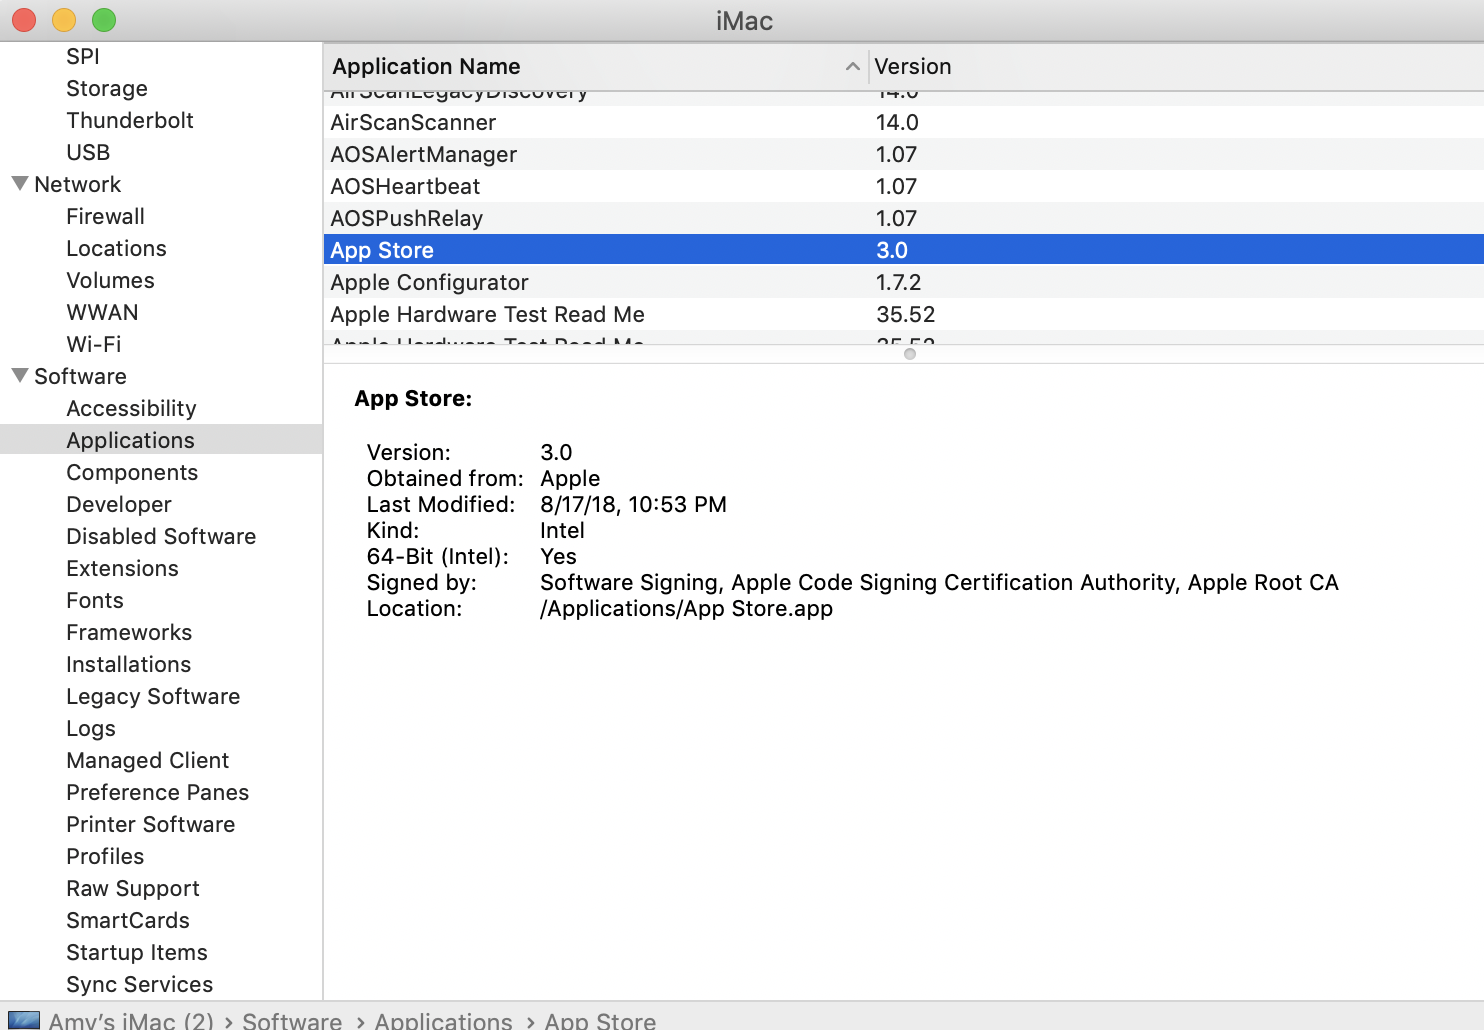
Task: Click the pane divider handle dot
Action: pyautogui.click(x=910, y=354)
